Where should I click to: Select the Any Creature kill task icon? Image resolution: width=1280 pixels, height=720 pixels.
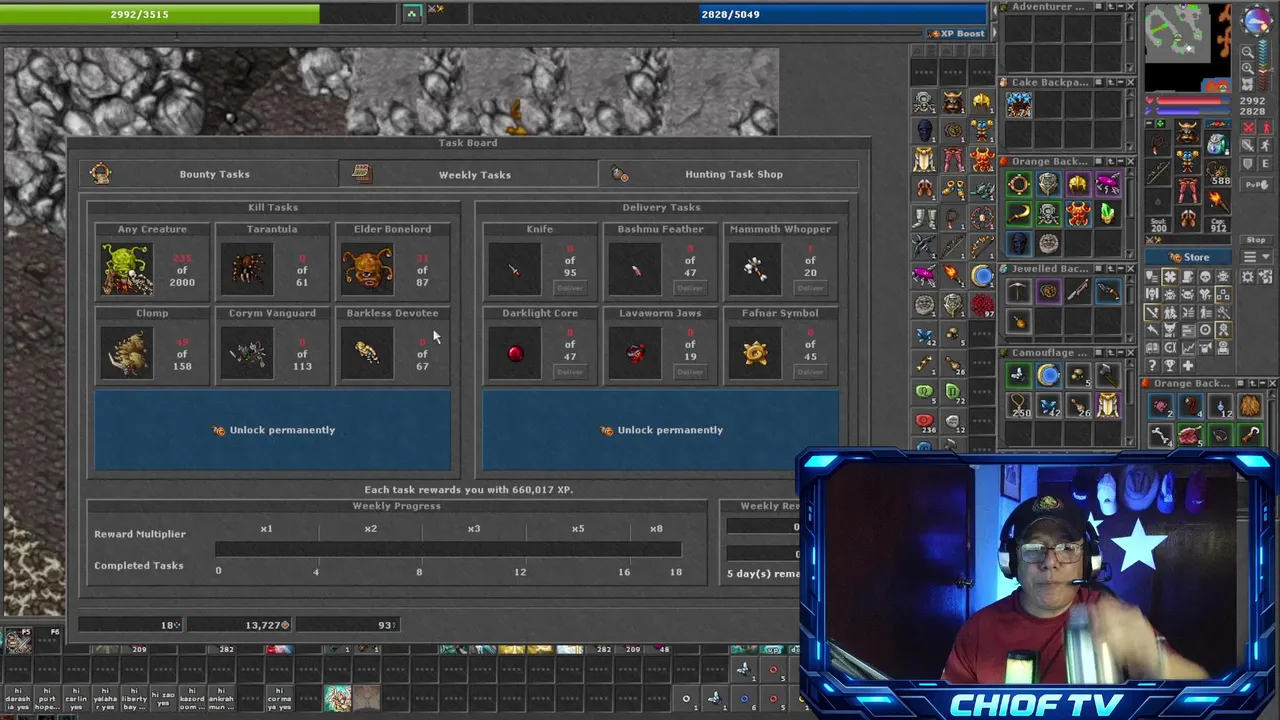coord(127,269)
